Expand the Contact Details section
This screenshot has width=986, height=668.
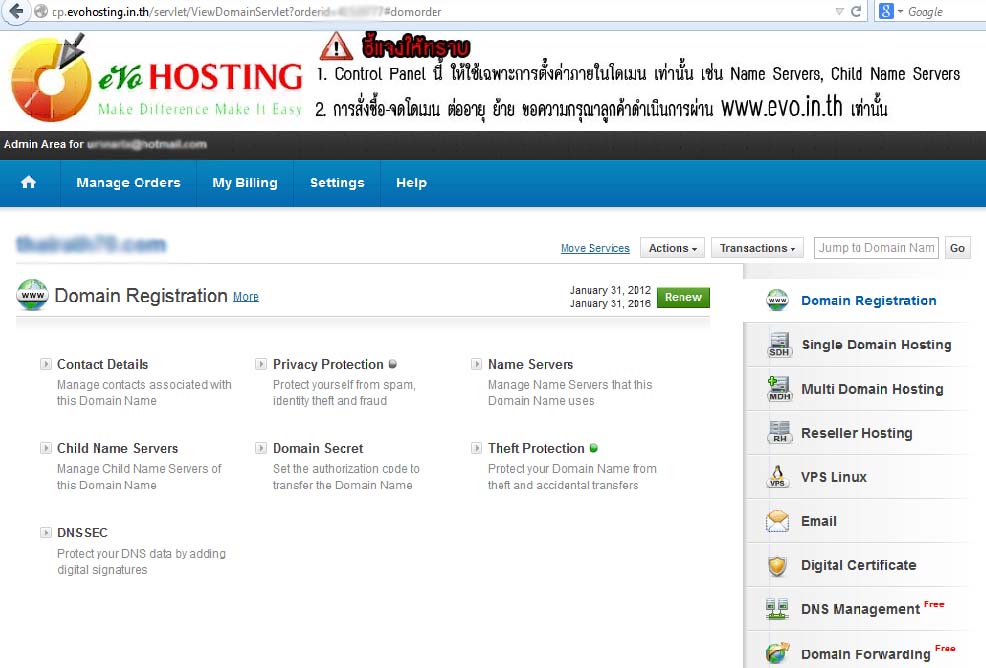(45, 364)
